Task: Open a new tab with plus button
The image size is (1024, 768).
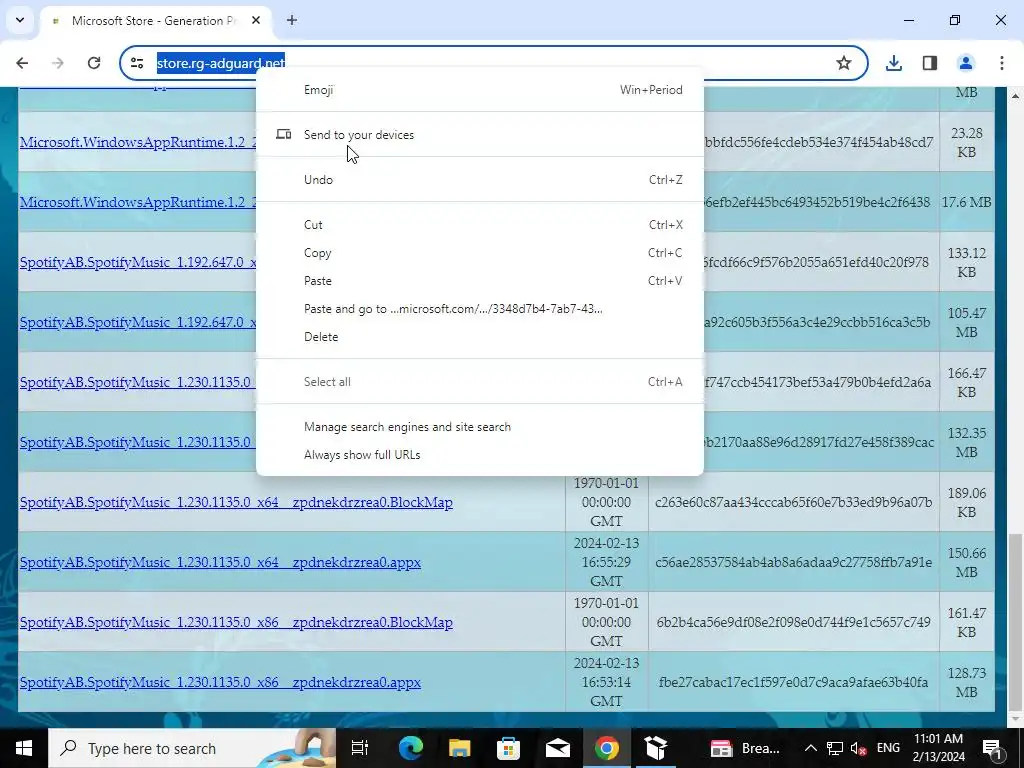Action: 292,20
